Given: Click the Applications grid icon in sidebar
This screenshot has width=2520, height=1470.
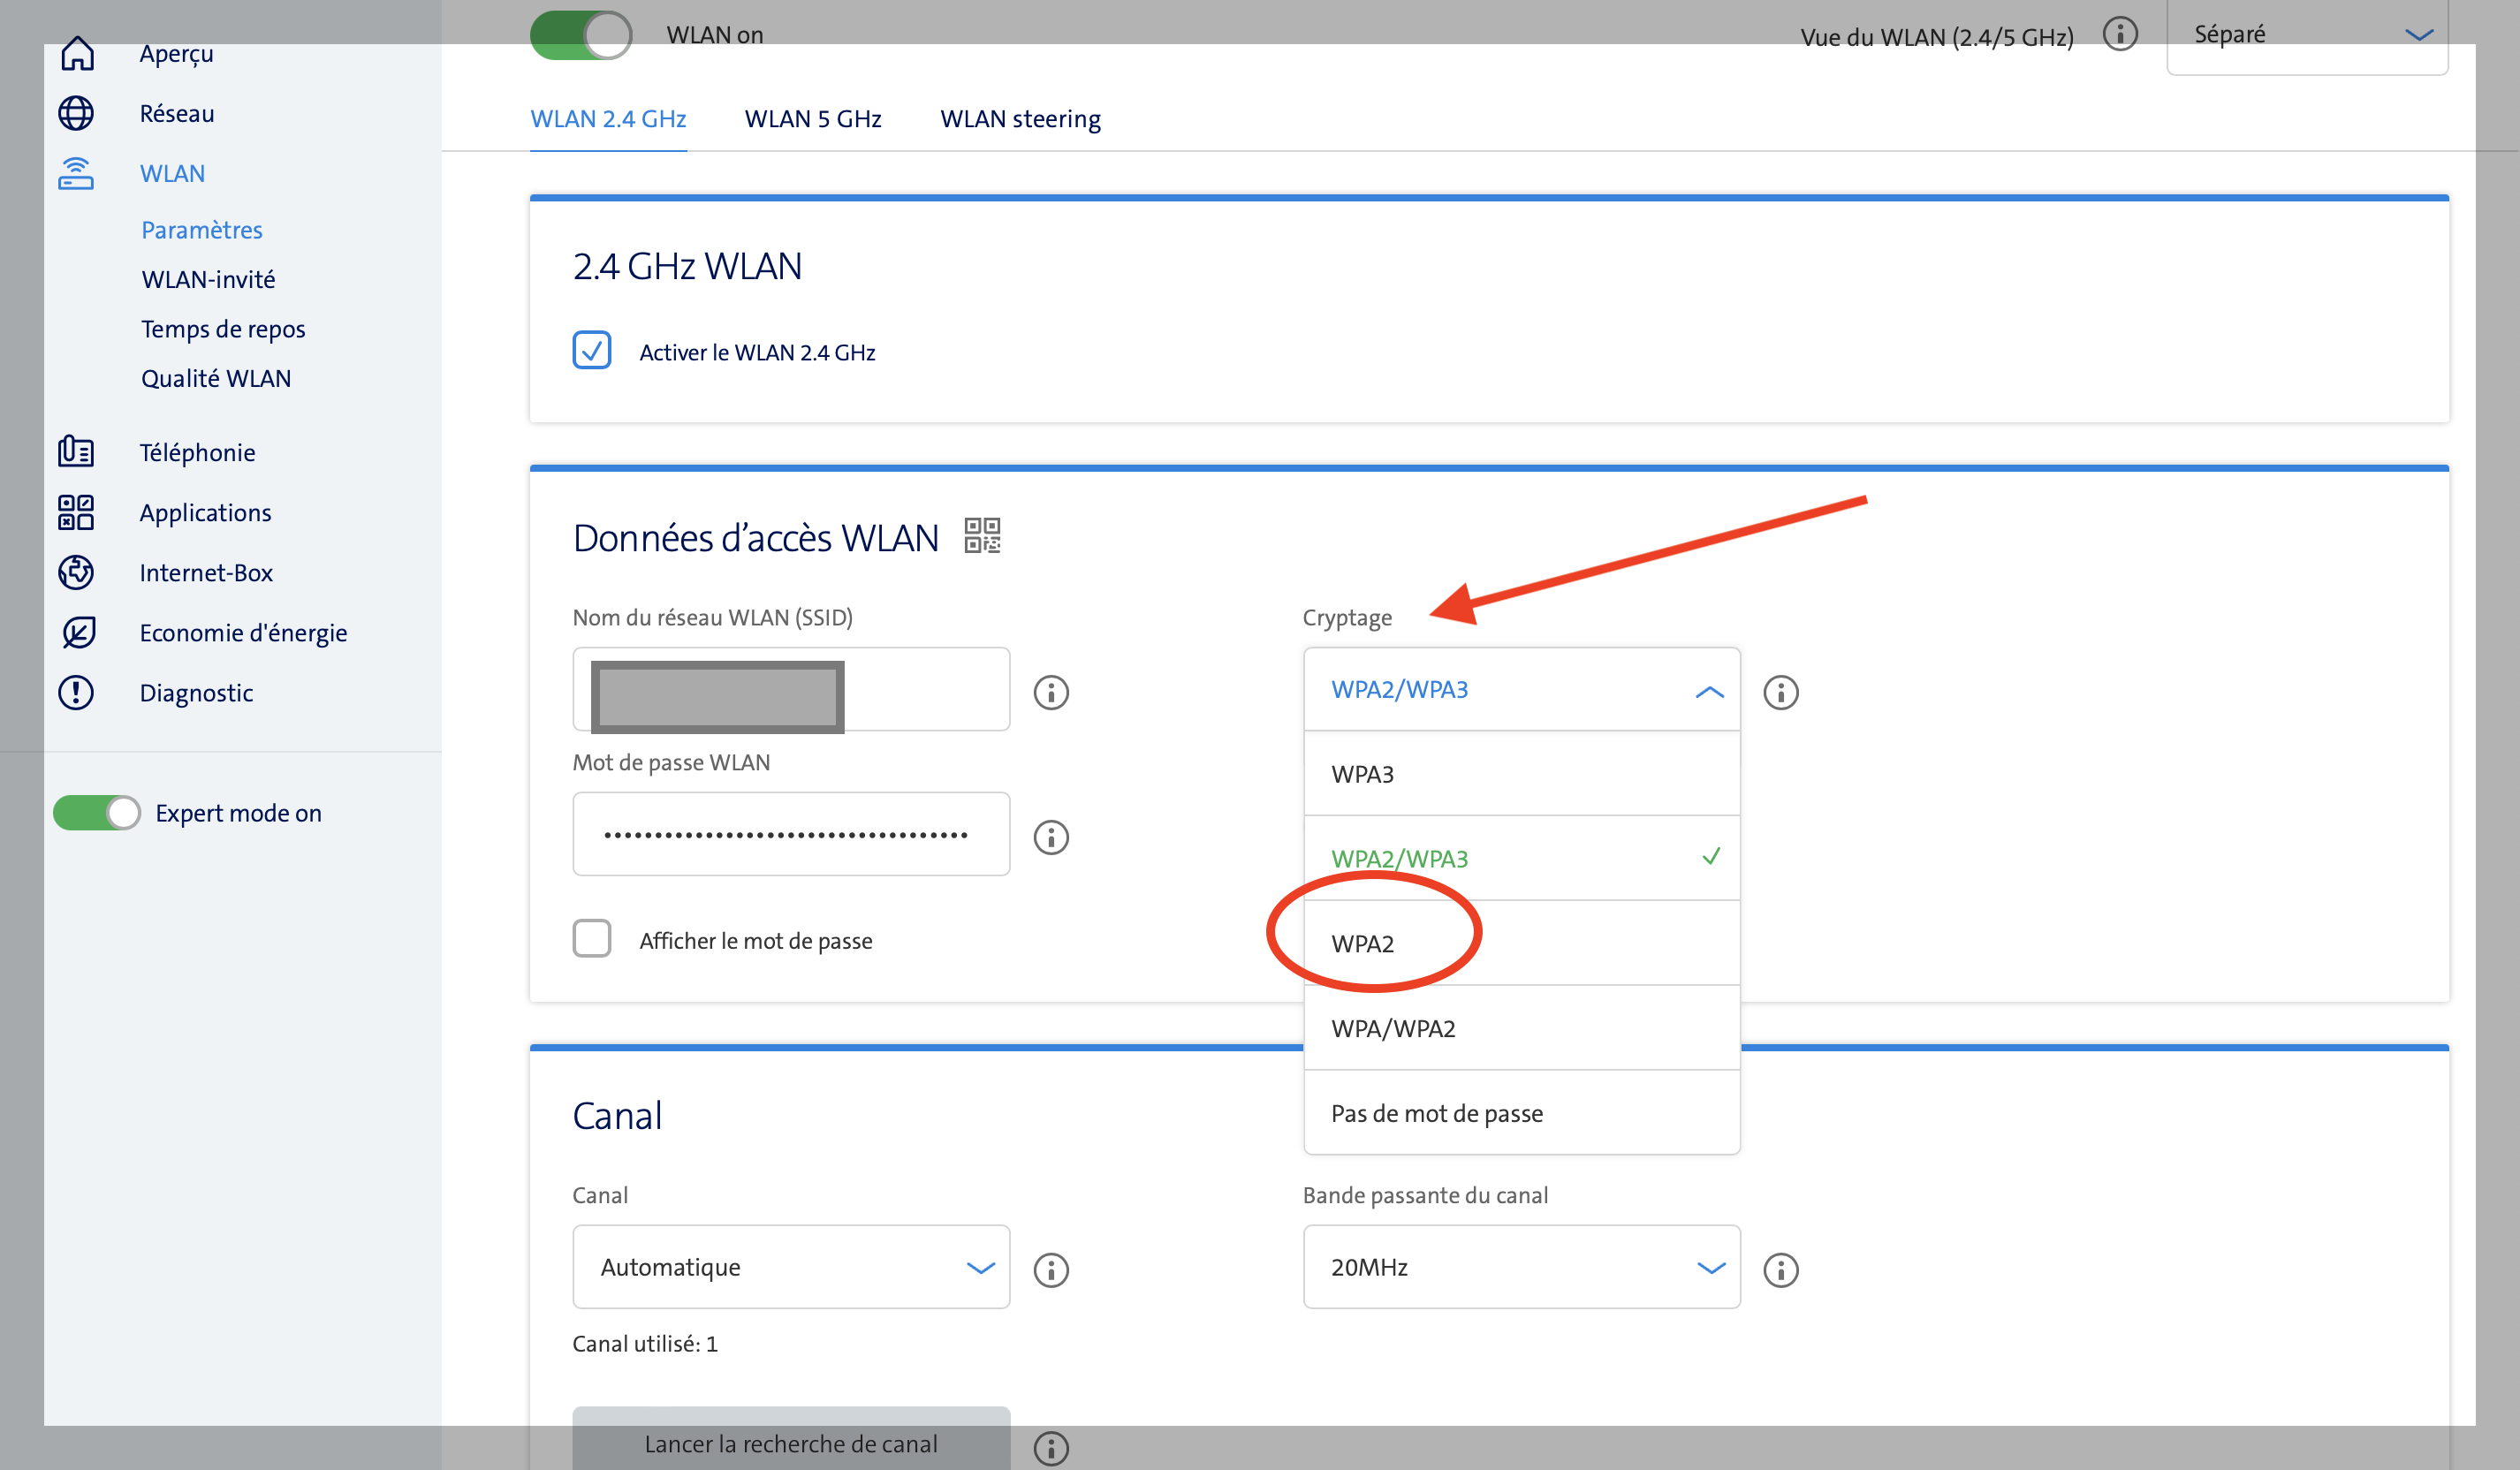Looking at the screenshot, I should [76, 512].
